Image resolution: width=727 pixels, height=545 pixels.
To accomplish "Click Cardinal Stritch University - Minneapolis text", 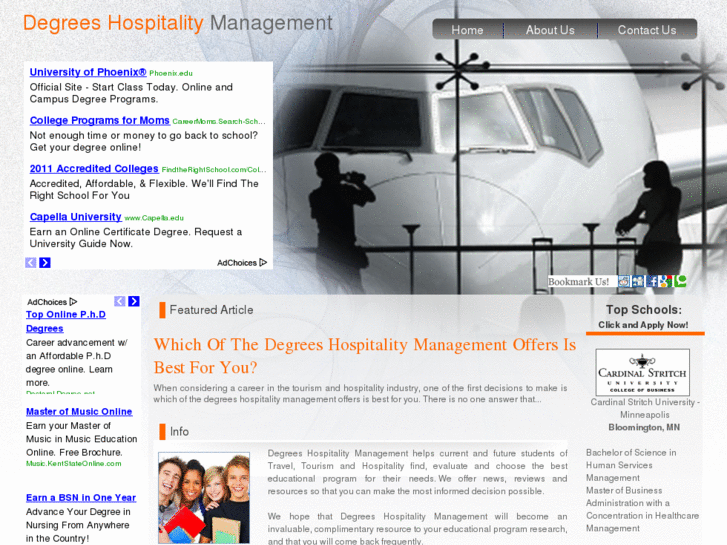I will pos(645,408).
